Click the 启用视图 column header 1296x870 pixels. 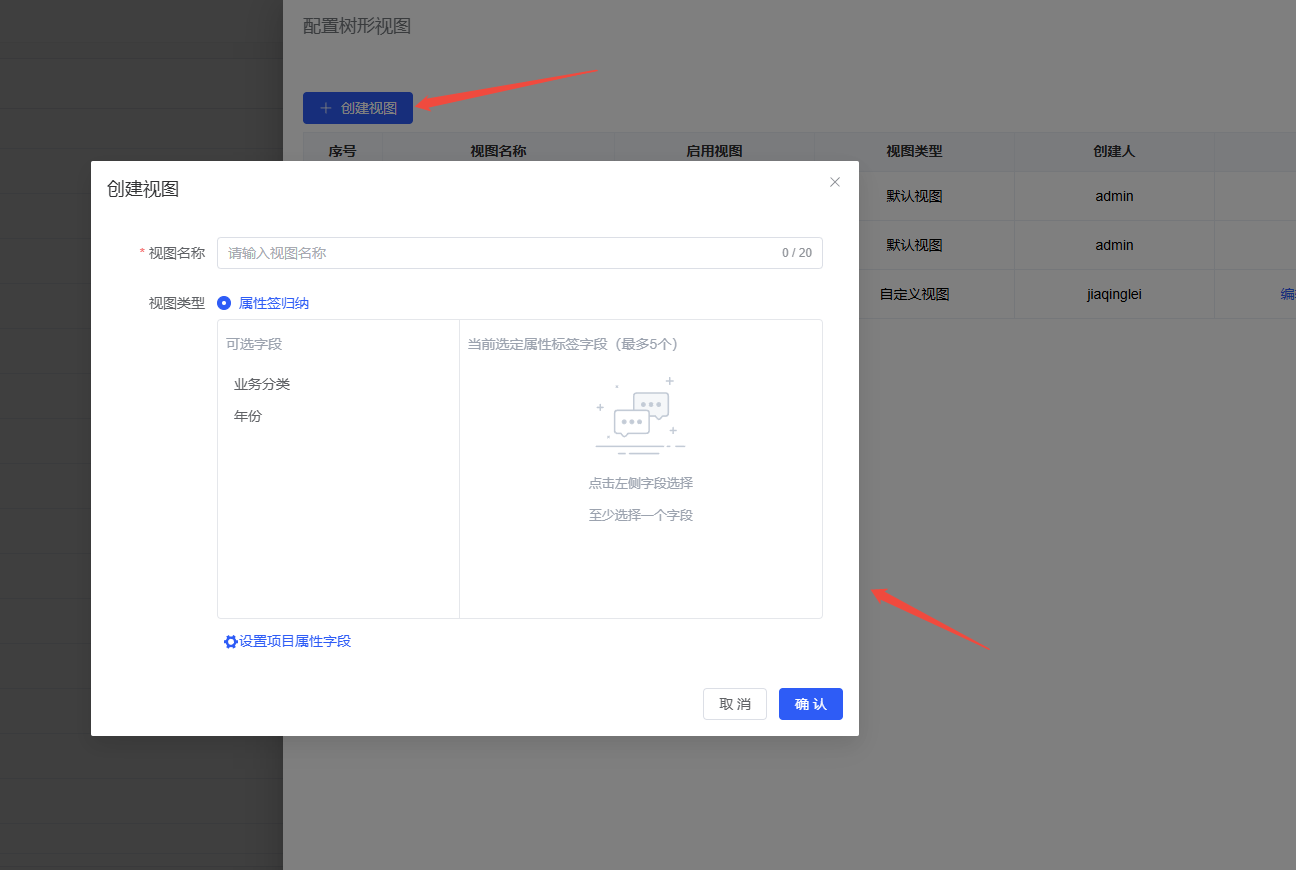point(714,151)
